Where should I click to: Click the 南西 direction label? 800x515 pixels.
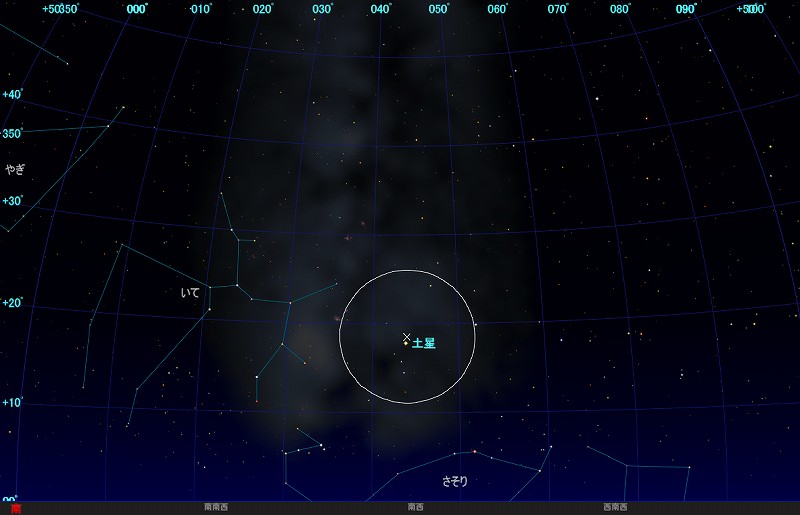[x=414, y=508]
